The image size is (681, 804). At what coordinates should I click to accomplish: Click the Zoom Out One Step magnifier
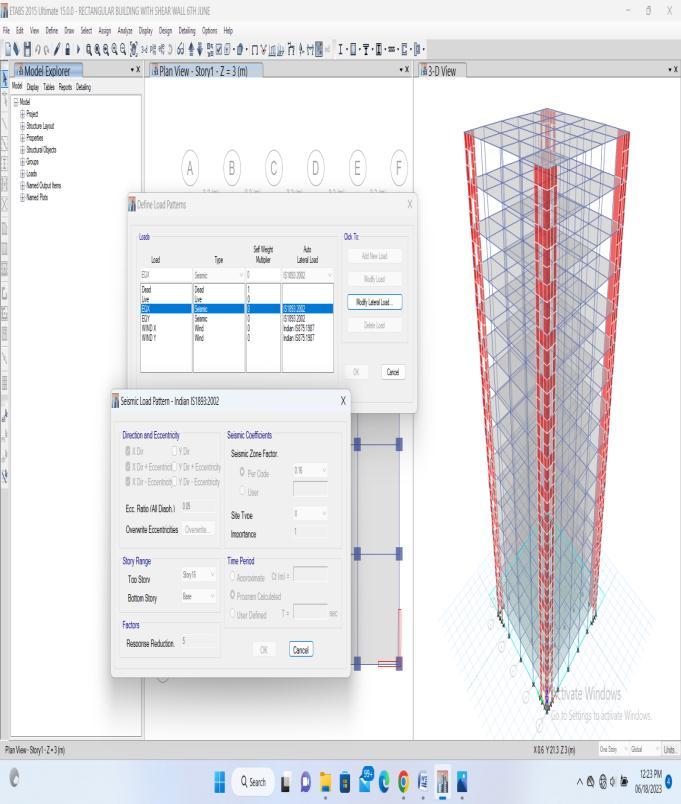click(x=123, y=50)
